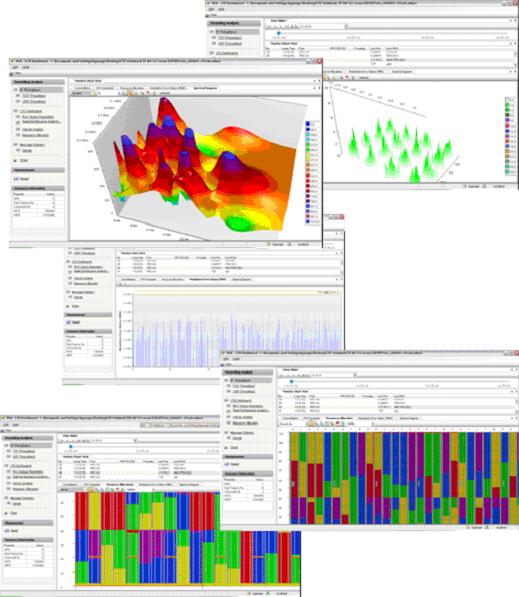The image size is (519, 597).
Task: Click highlighted toolbar icon above bottom-right resource grid
Action: pos(311,423)
